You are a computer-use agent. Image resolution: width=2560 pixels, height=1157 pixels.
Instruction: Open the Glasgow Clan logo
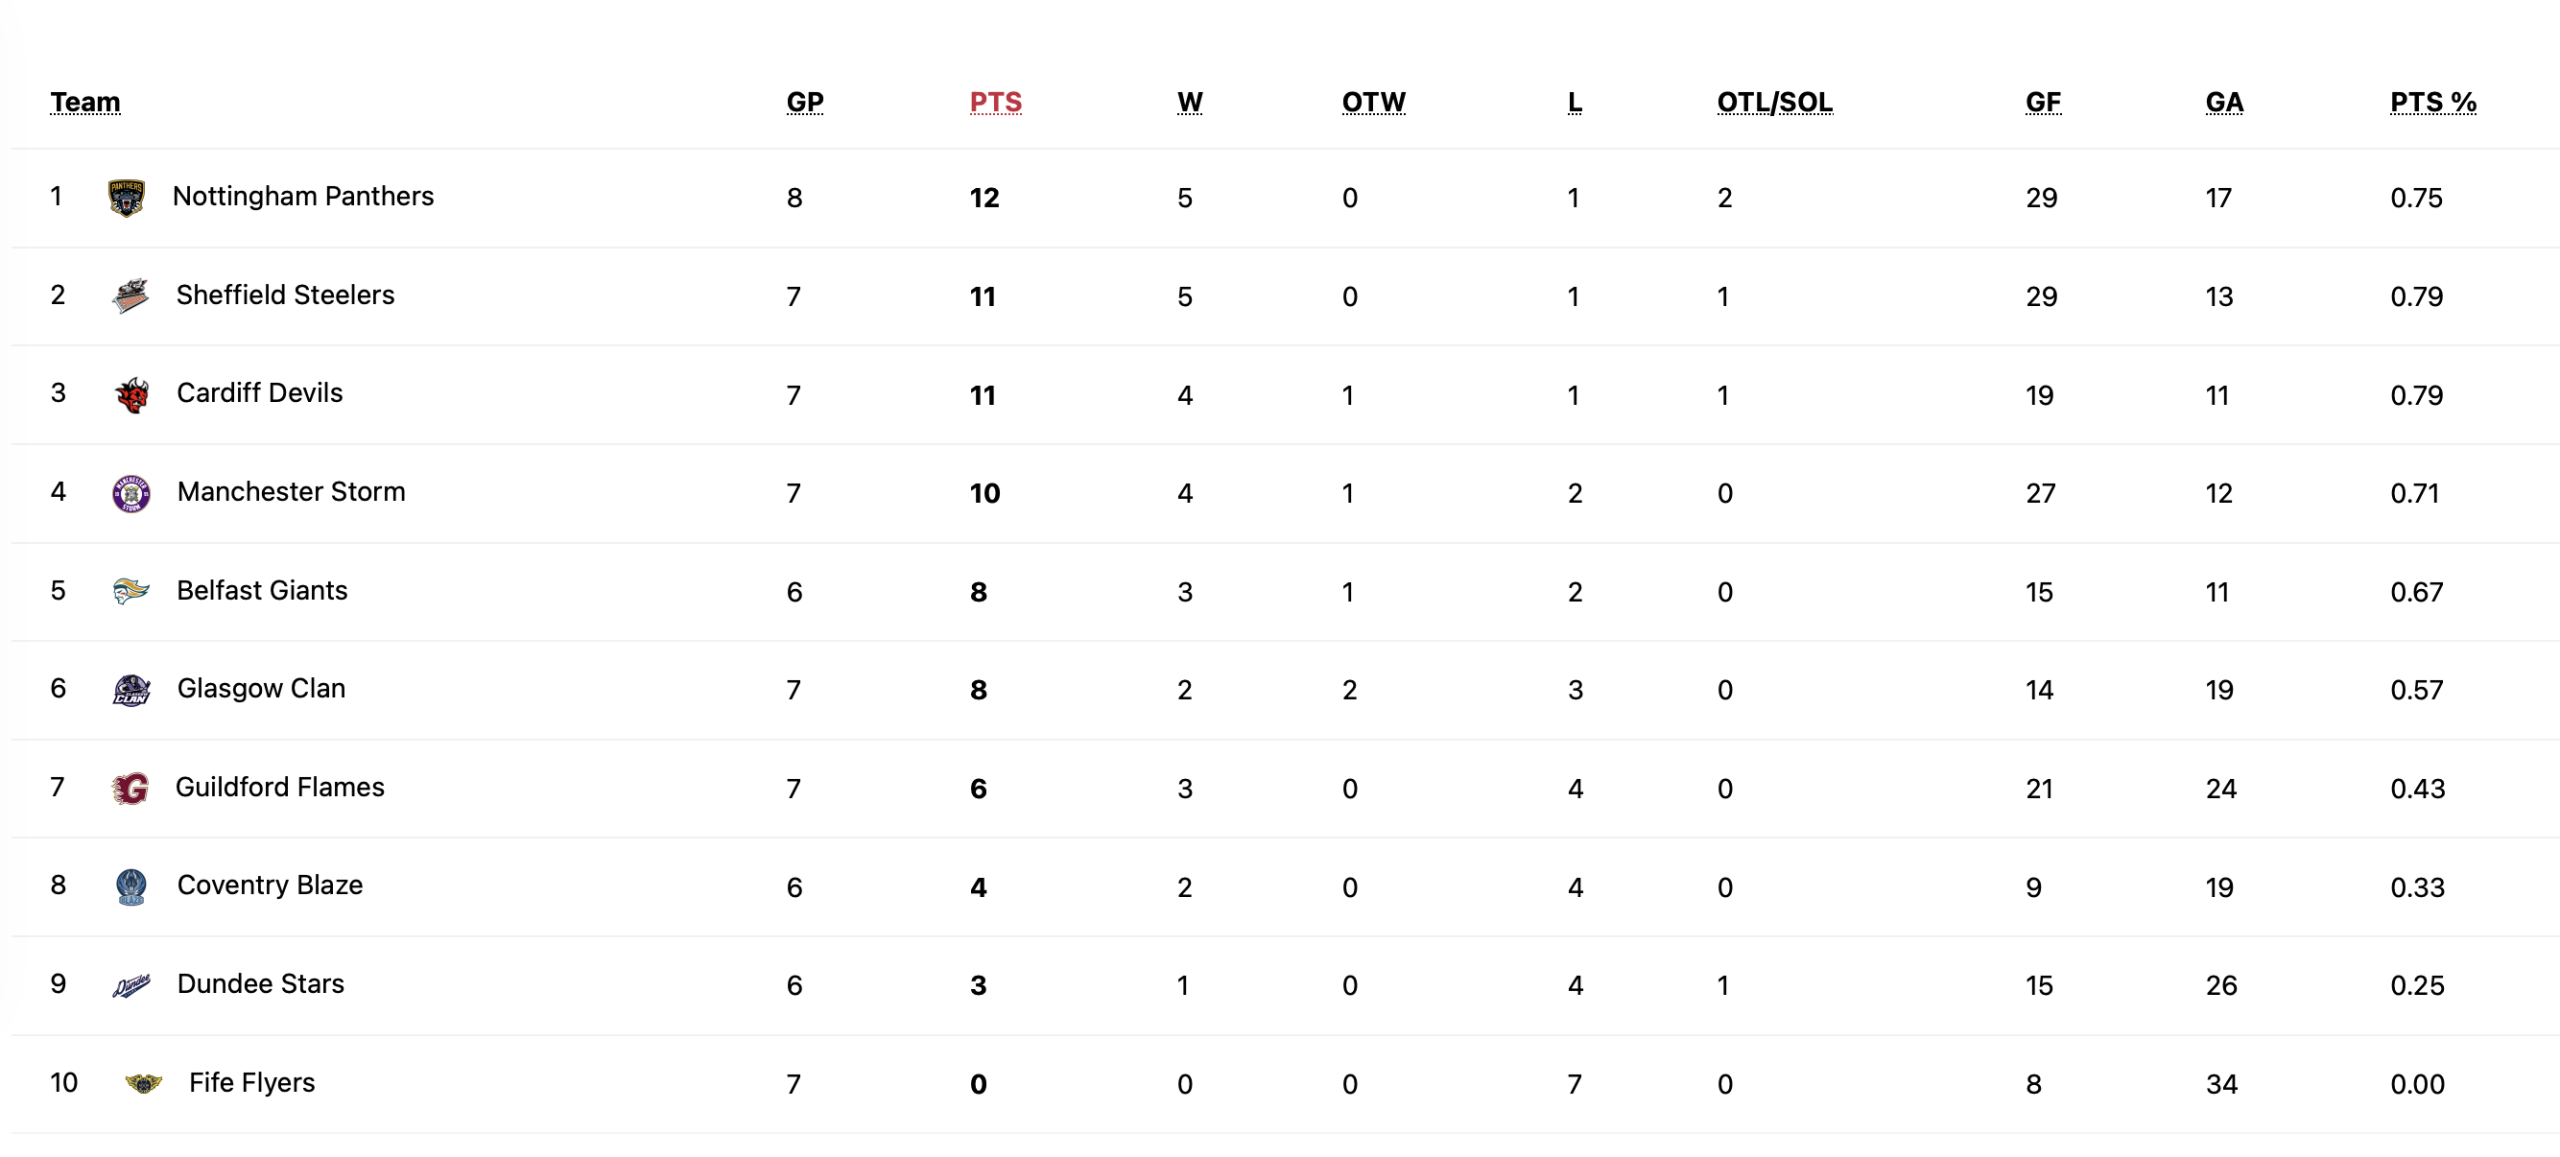coord(131,689)
